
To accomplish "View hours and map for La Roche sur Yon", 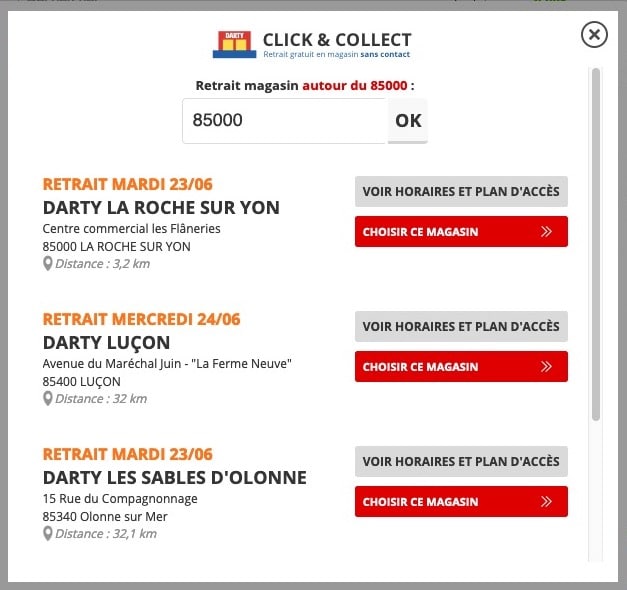I will point(461,191).
